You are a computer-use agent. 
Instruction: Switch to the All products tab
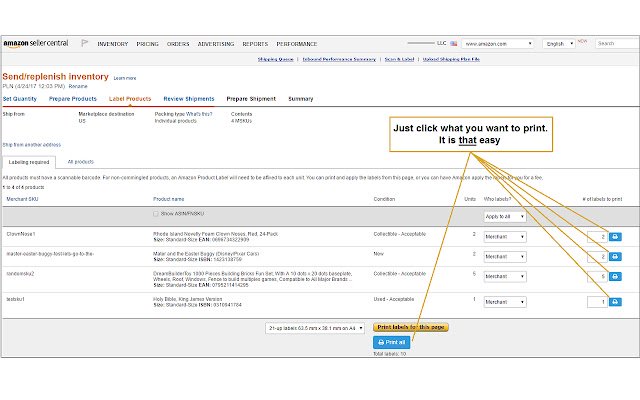[x=80, y=162]
